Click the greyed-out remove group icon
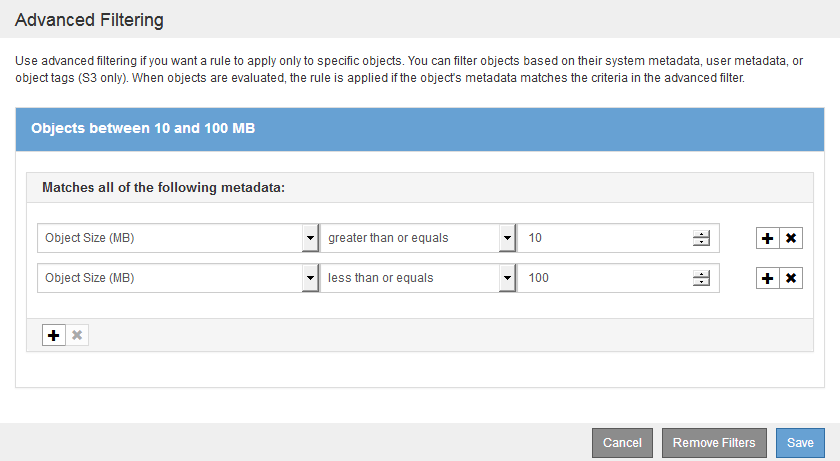Screen dimensions: 840x461 (77, 335)
